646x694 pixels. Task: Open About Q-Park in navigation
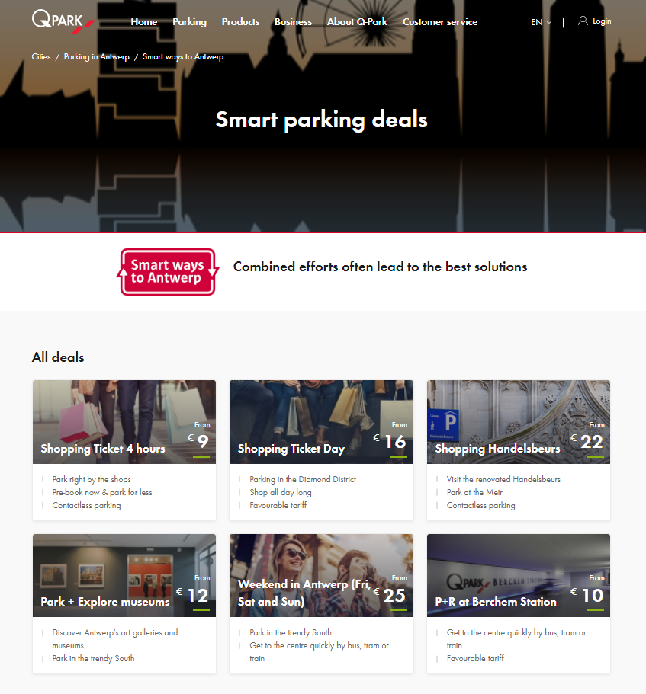(x=357, y=22)
